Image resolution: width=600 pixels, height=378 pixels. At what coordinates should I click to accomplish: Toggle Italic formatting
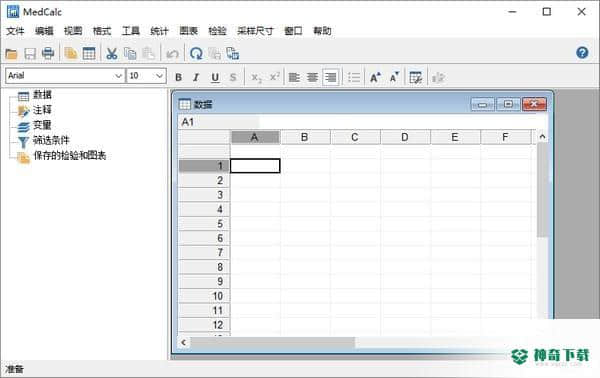(x=196, y=78)
